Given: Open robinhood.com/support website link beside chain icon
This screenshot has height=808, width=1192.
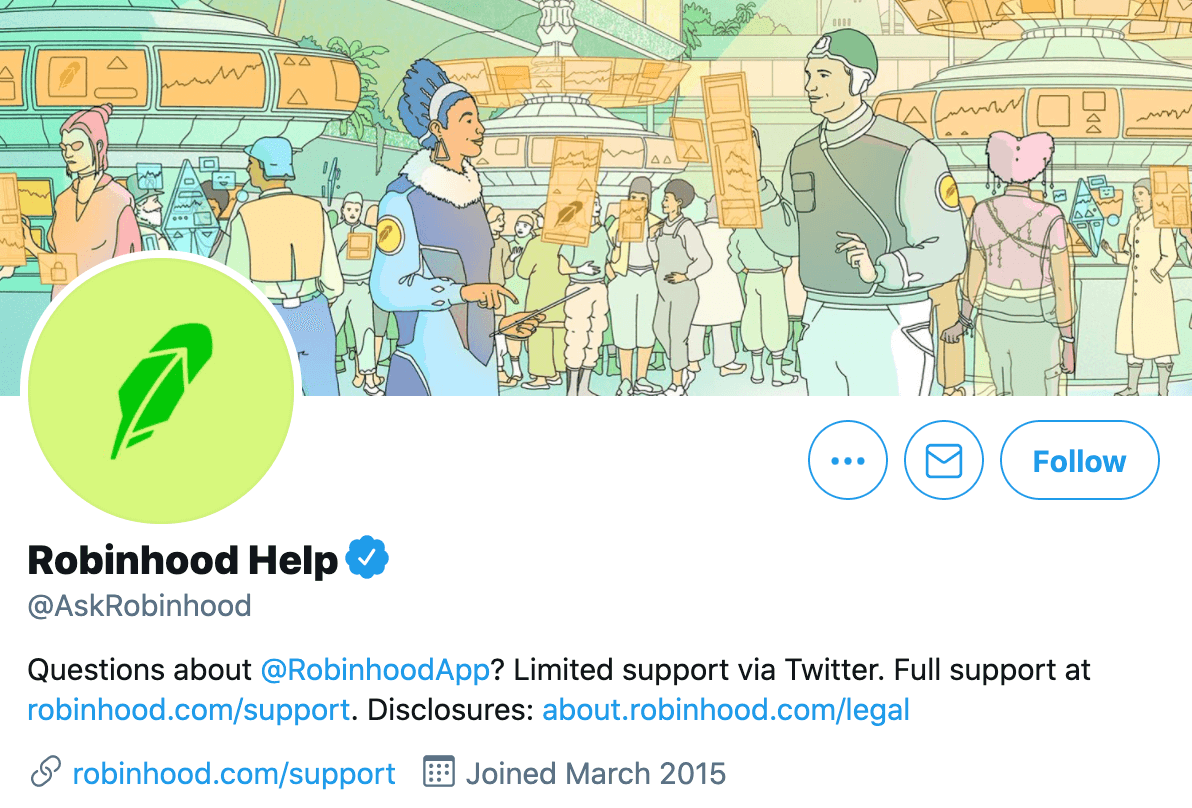Looking at the screenshot, I should 233,774.
